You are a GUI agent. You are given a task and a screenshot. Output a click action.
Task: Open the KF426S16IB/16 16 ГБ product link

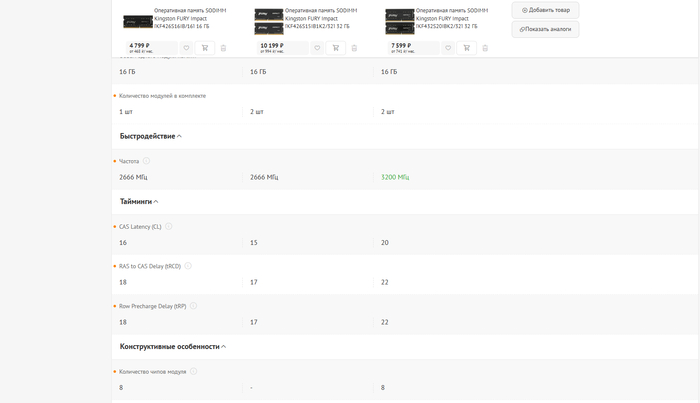(190, 18)
